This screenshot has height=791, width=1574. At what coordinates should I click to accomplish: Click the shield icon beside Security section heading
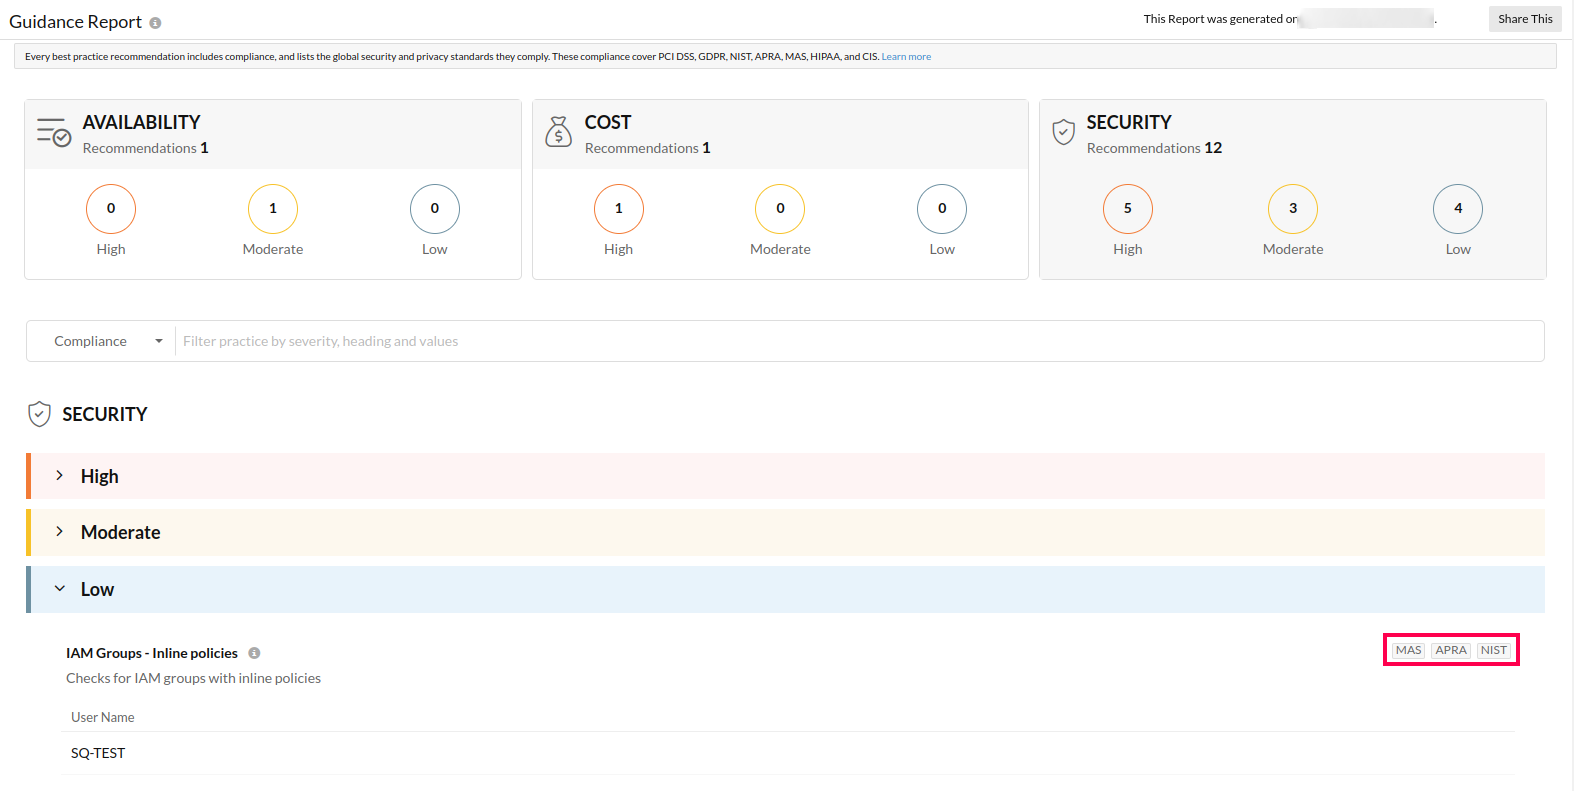(39, 414)
